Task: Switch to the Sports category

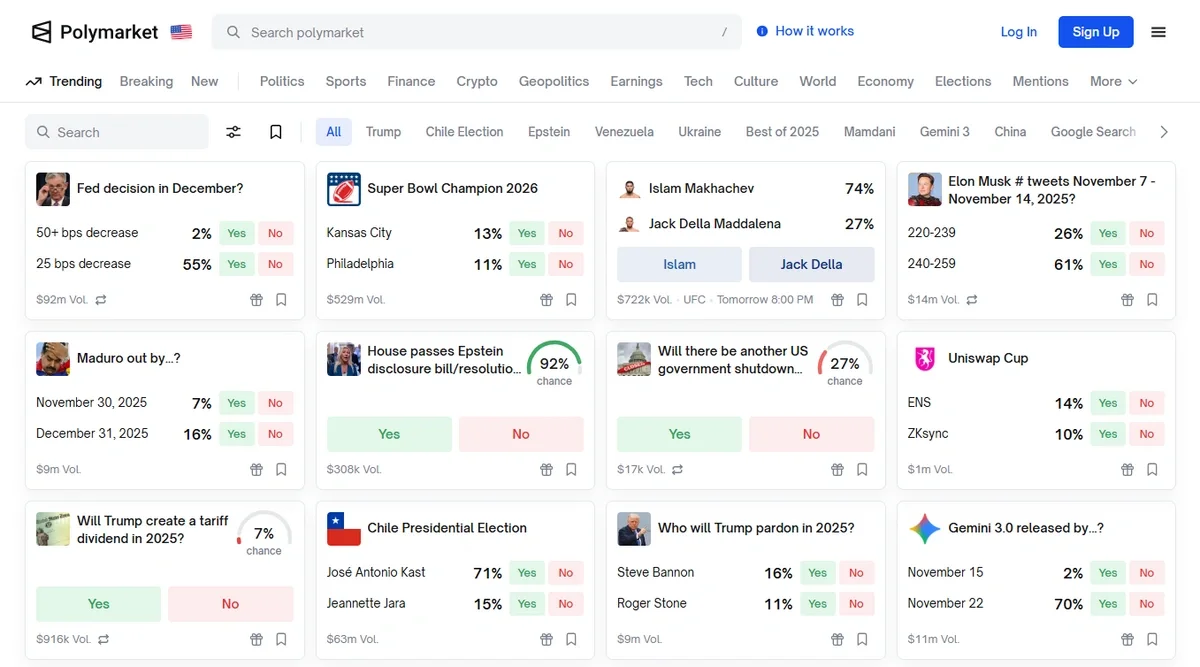Action: (x=345, y=81)
